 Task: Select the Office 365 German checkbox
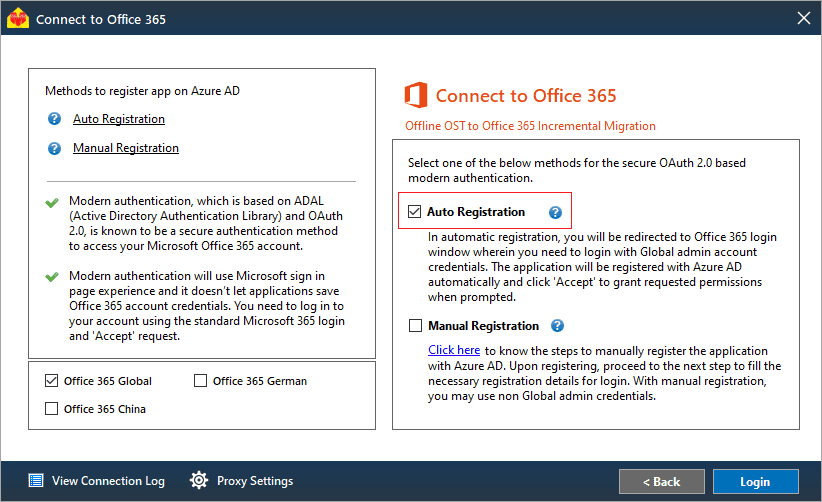click(x=200, y=380)
